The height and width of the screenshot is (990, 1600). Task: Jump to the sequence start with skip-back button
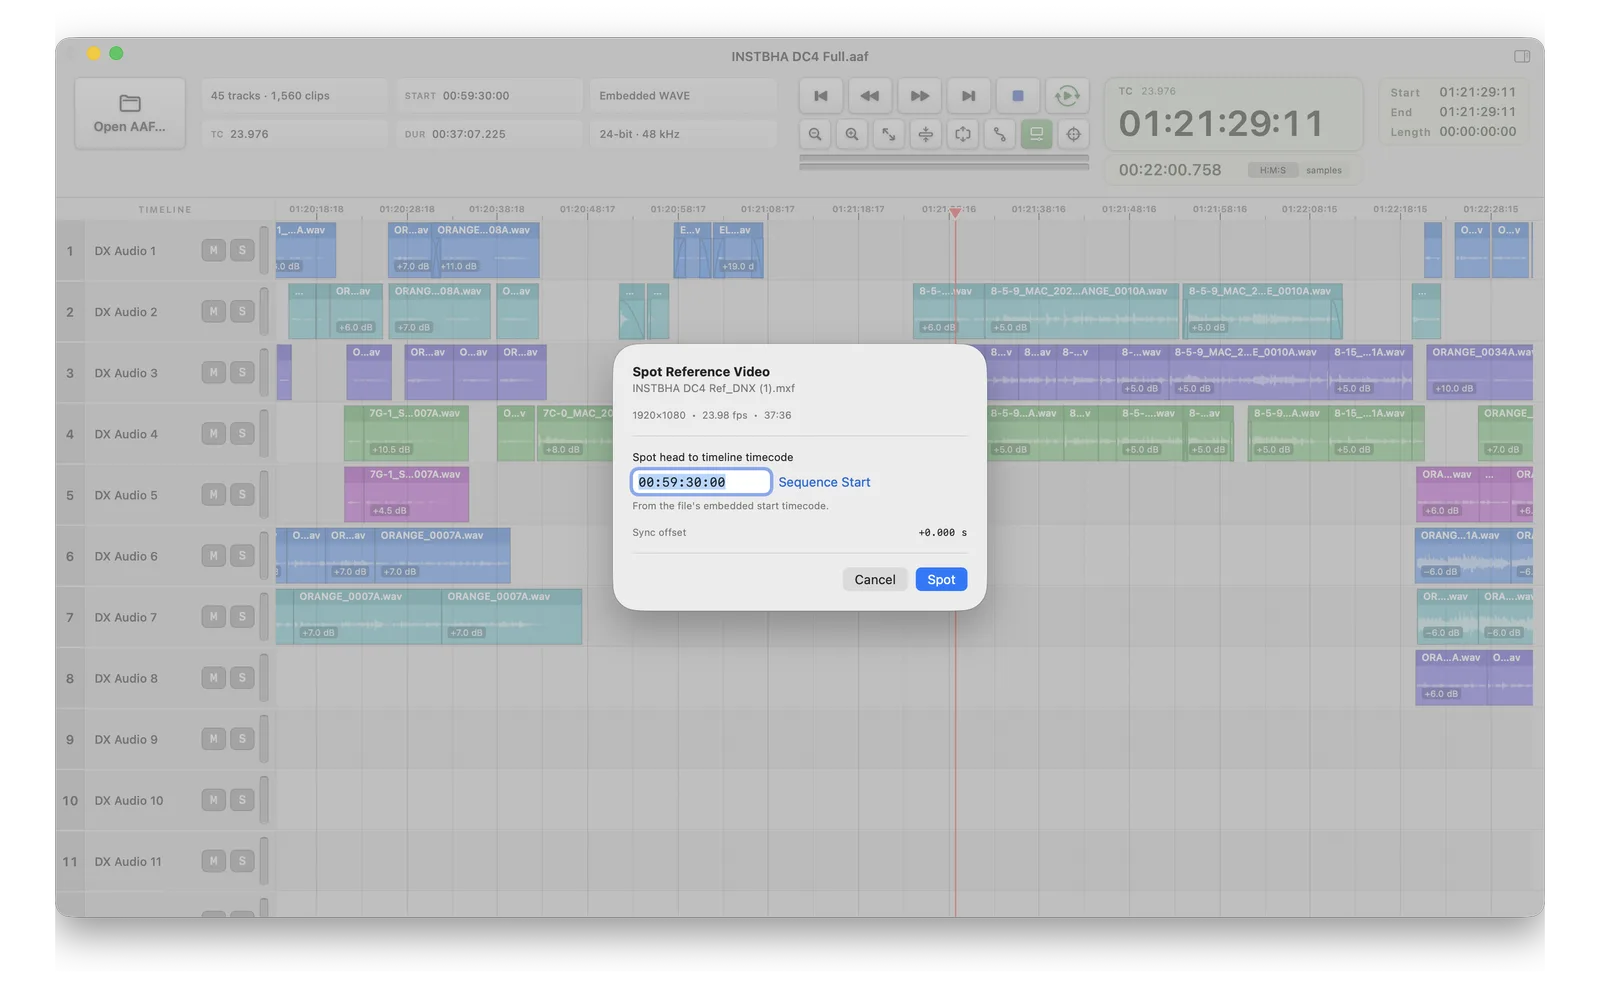(820, 96)
